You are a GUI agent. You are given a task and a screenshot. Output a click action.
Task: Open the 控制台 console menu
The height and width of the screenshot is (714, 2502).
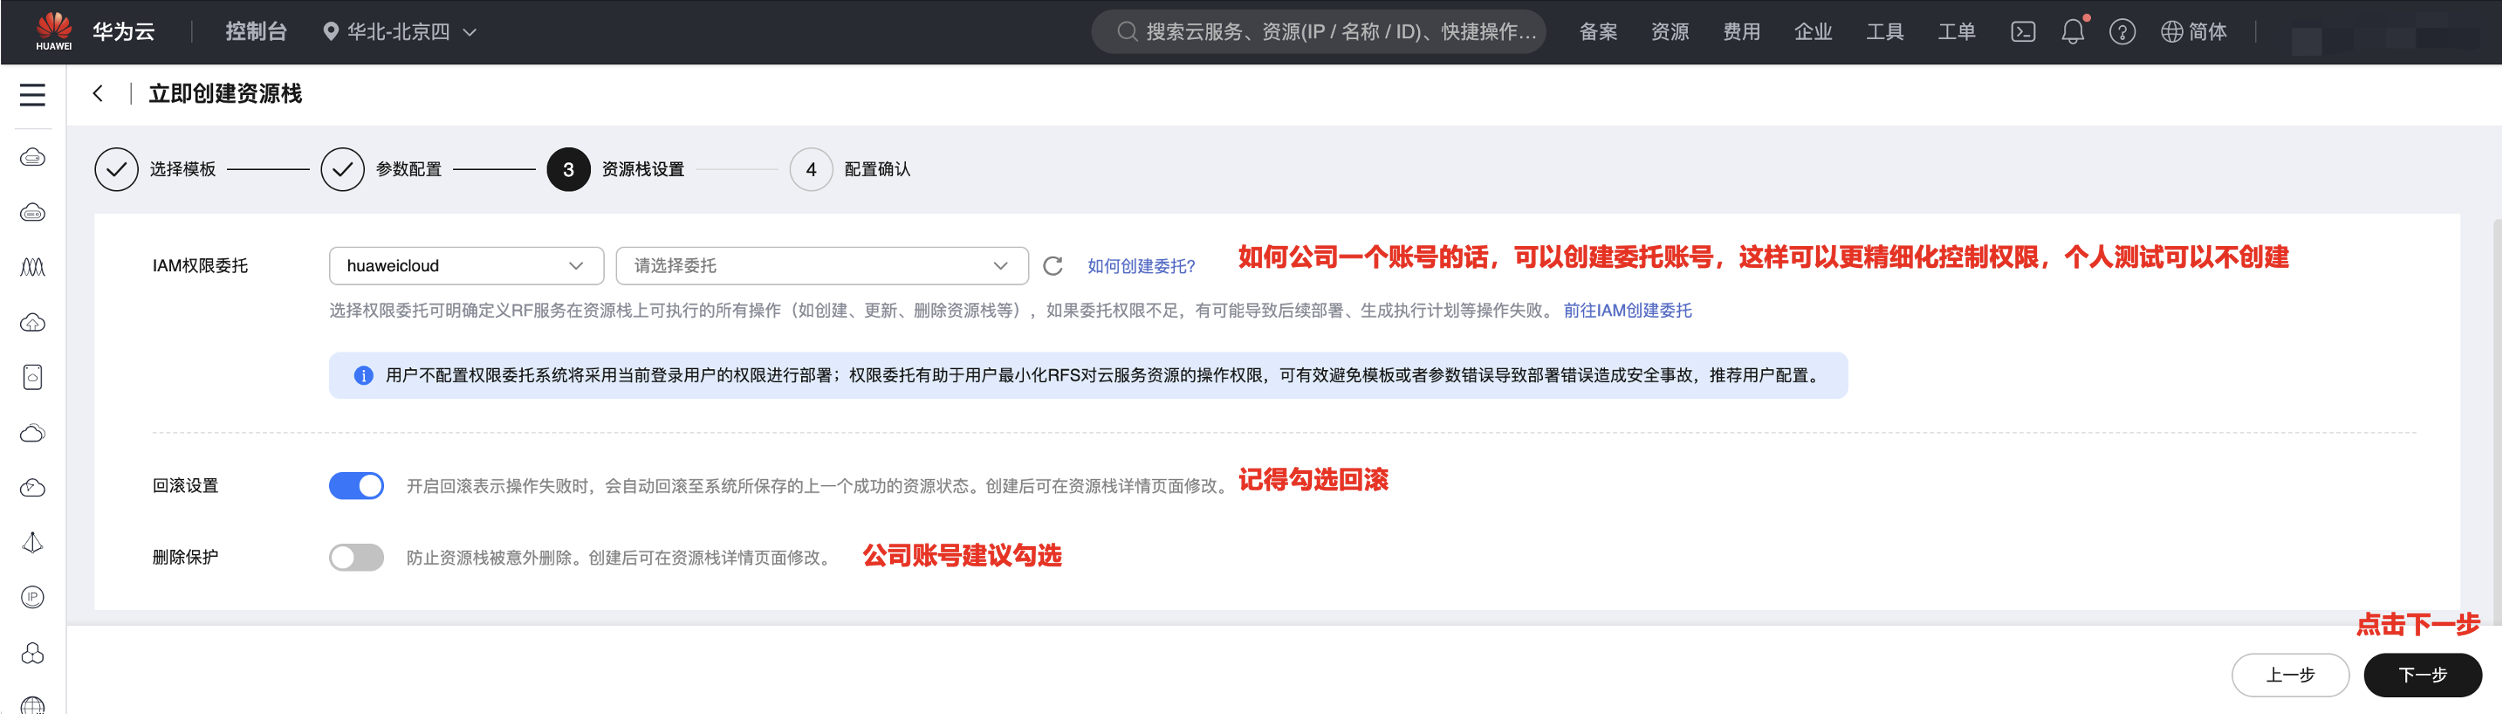256,32
